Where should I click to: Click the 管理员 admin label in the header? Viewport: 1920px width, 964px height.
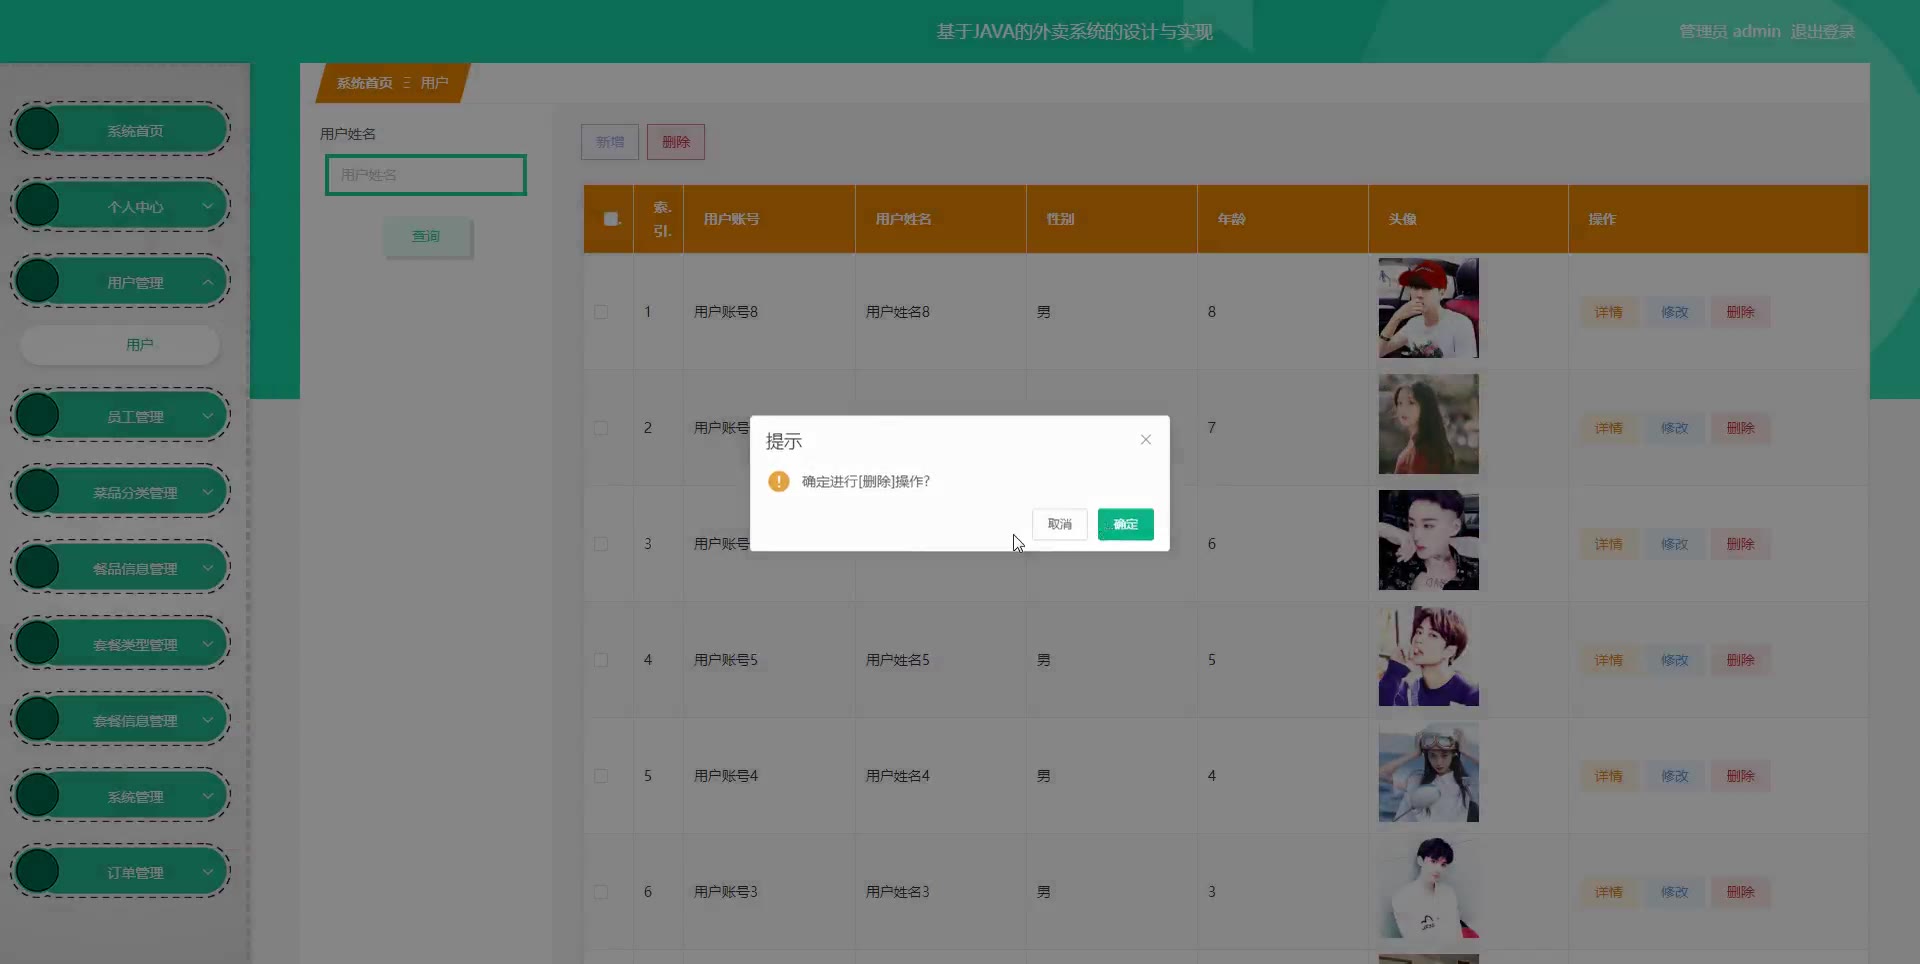tap(1730, 32)
